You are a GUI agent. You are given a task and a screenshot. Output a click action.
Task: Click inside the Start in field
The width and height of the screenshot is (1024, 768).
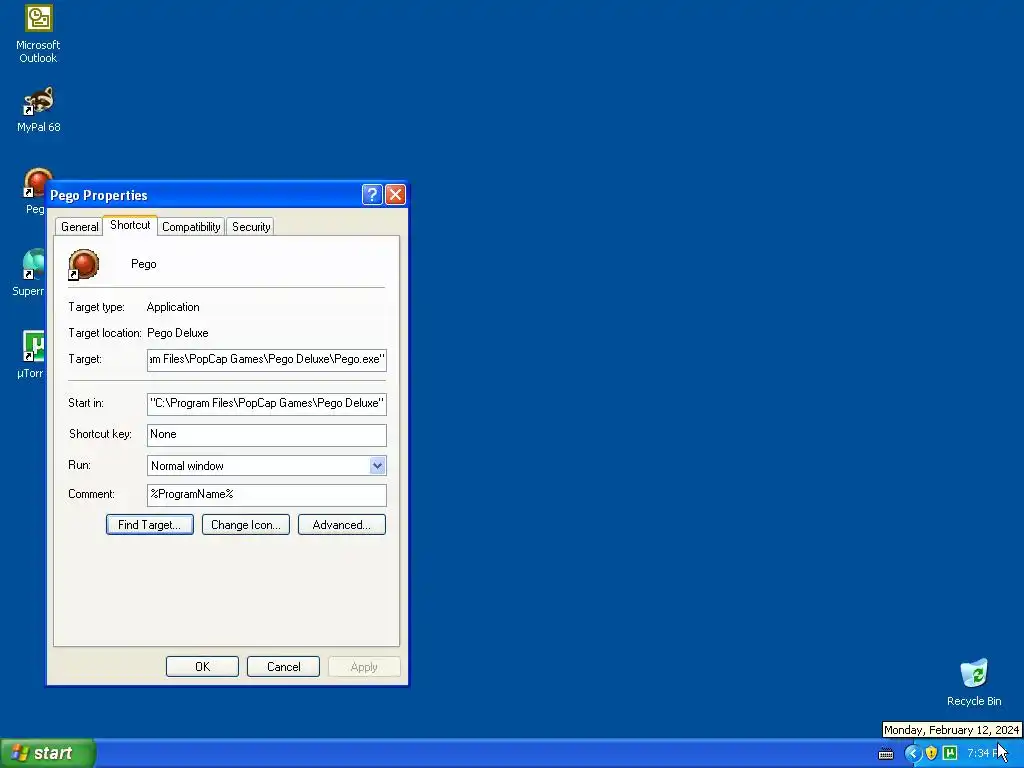pos(266,404)
